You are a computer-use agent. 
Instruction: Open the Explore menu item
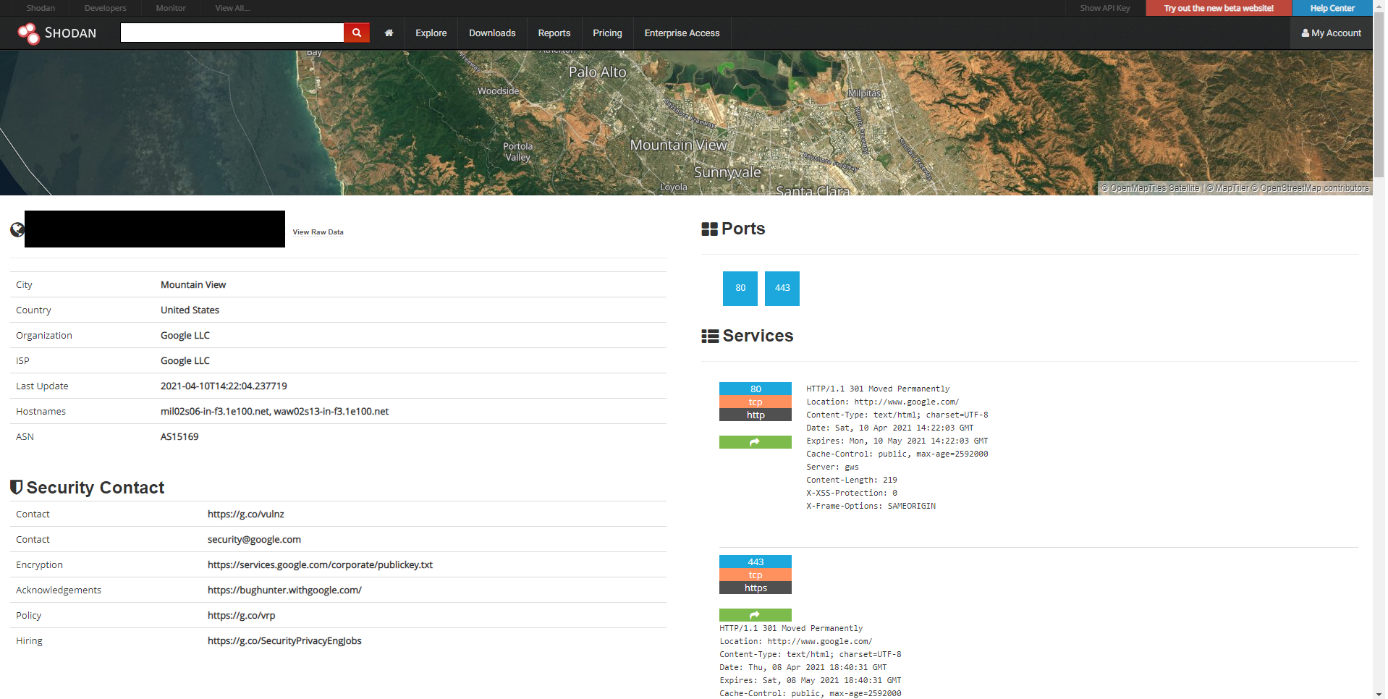tap(431, 33)
